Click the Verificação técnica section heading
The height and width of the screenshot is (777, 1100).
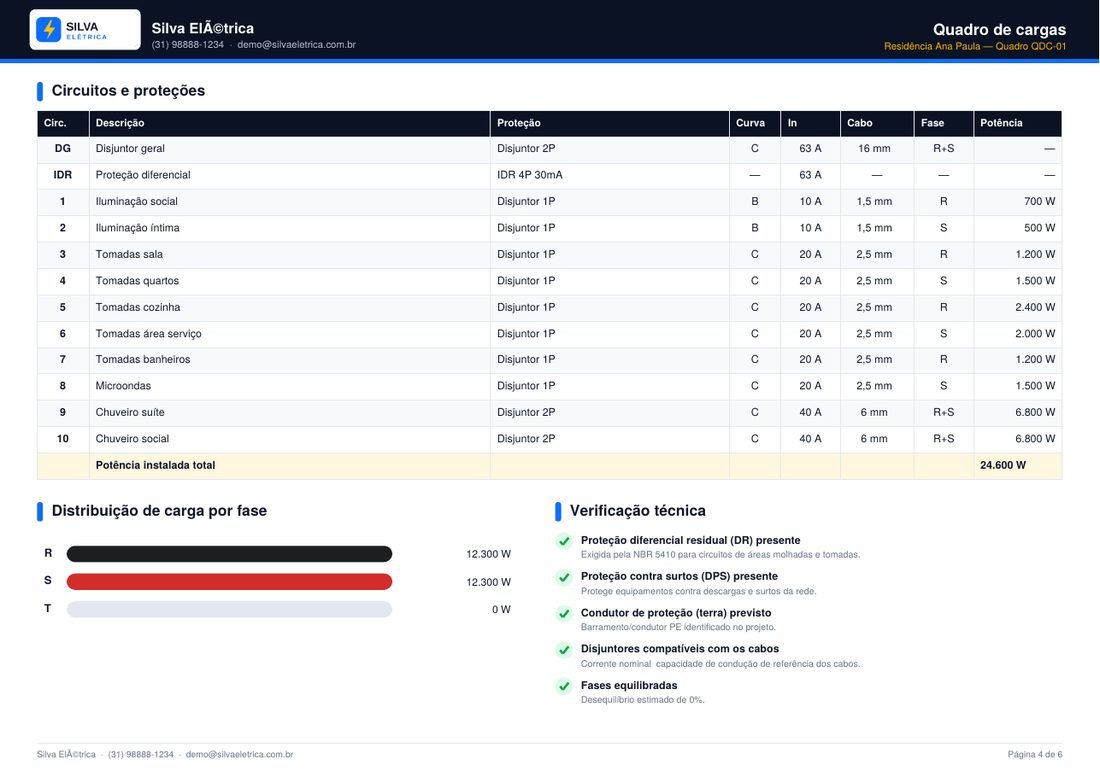click(638, 511)
